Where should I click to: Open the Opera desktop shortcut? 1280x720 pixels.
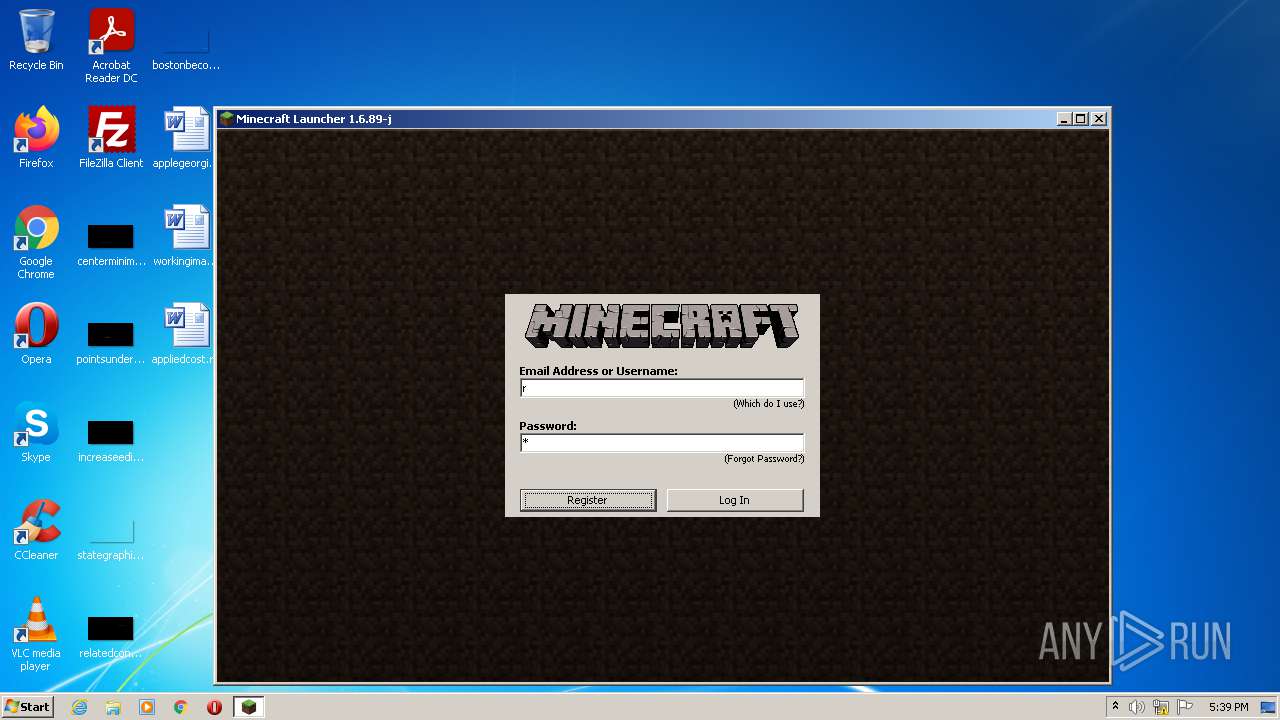[36, 334]
